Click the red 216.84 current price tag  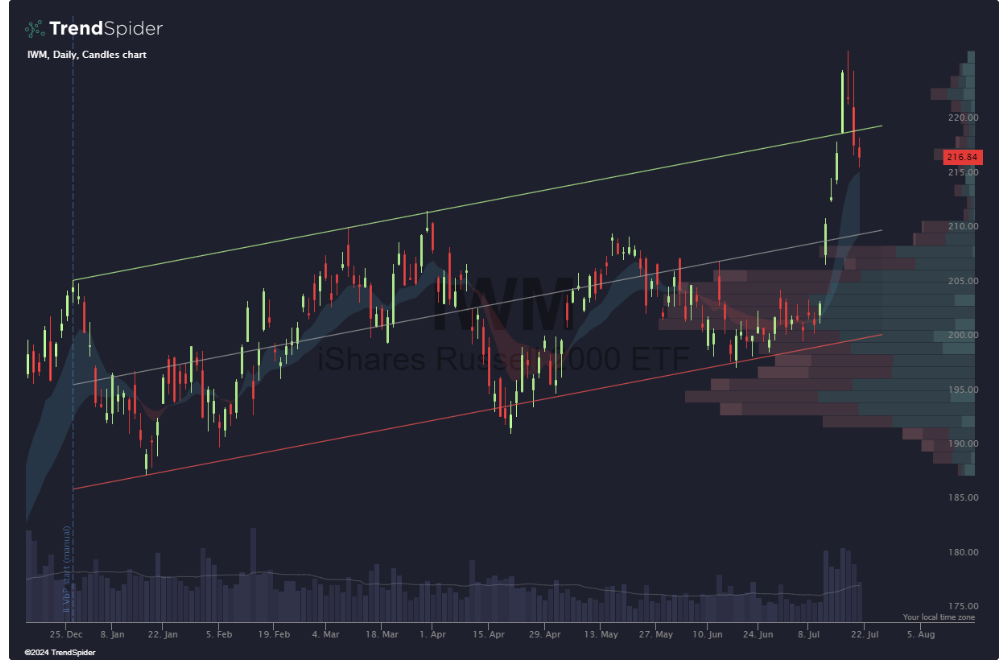coord(962,157)
